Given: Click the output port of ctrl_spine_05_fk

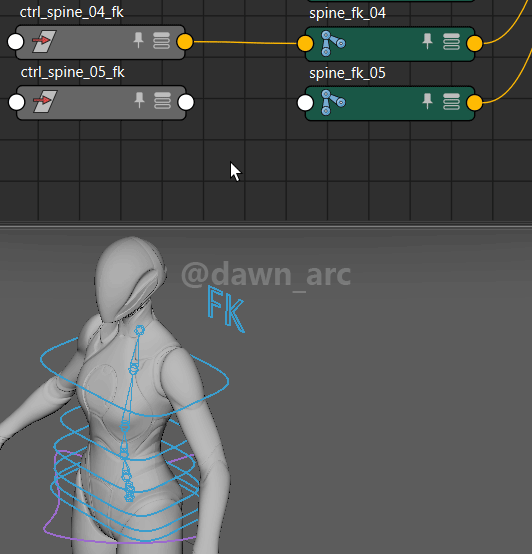Looking at the screenshot, I should pyautogui.click(x=186, y=102).
